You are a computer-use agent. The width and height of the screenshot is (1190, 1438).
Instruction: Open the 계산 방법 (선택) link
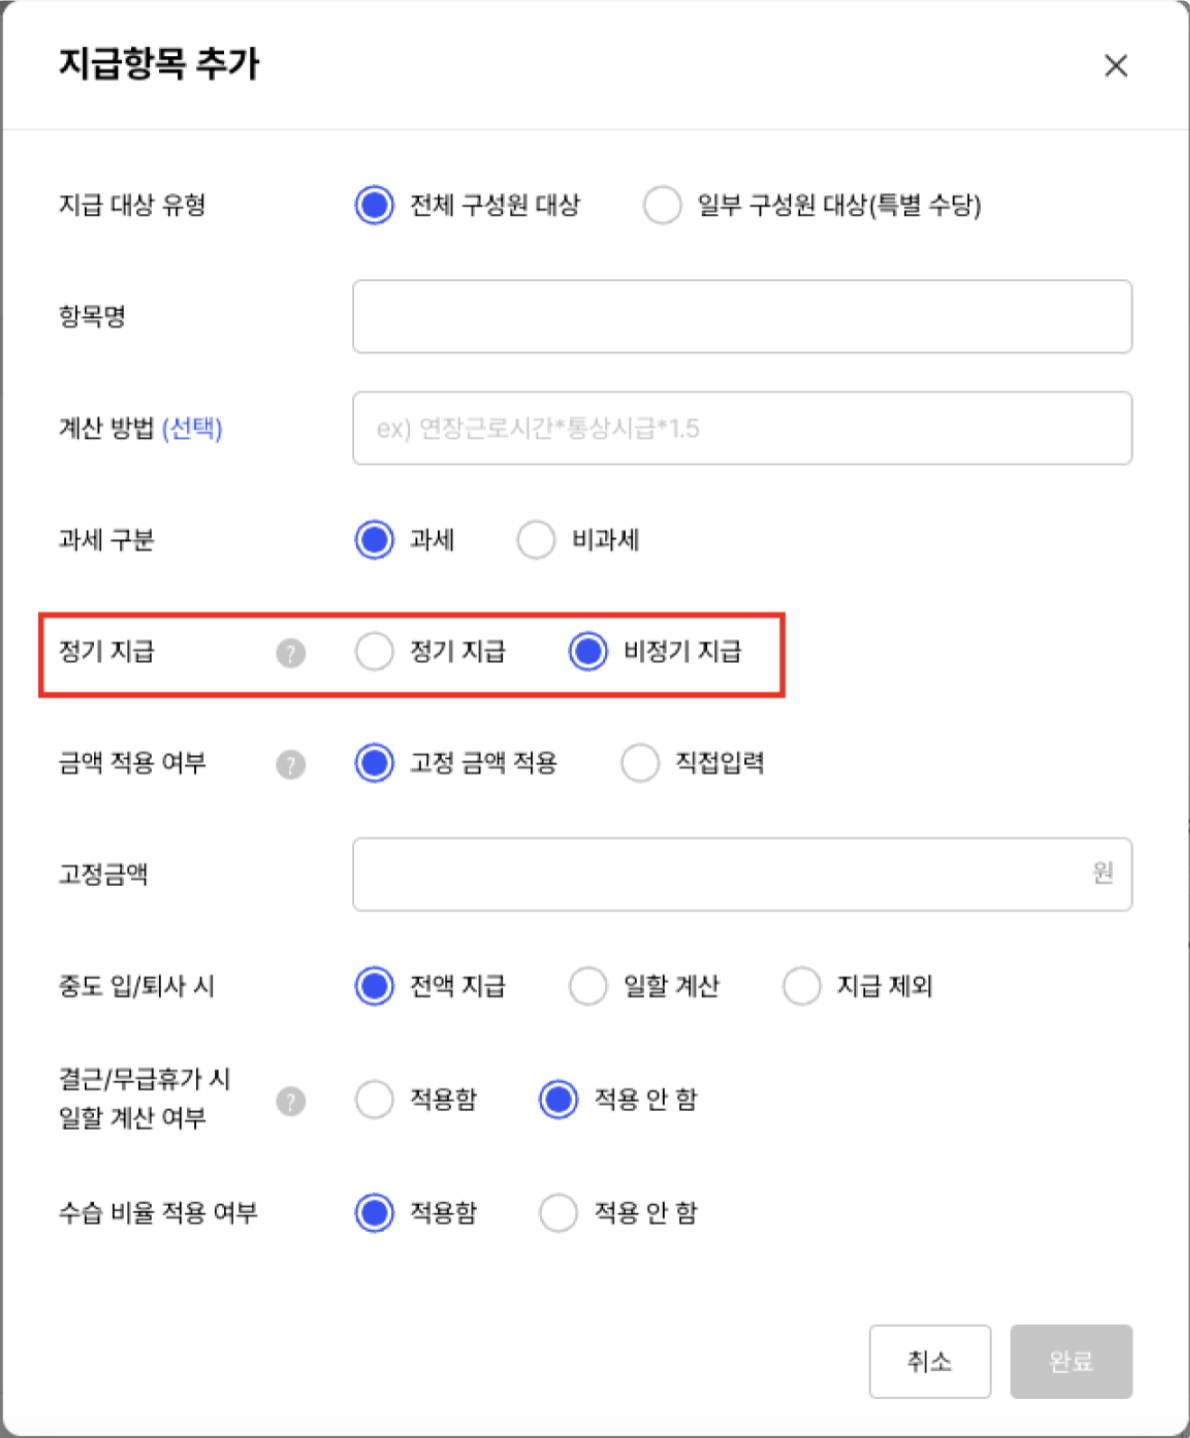[192, 428]
